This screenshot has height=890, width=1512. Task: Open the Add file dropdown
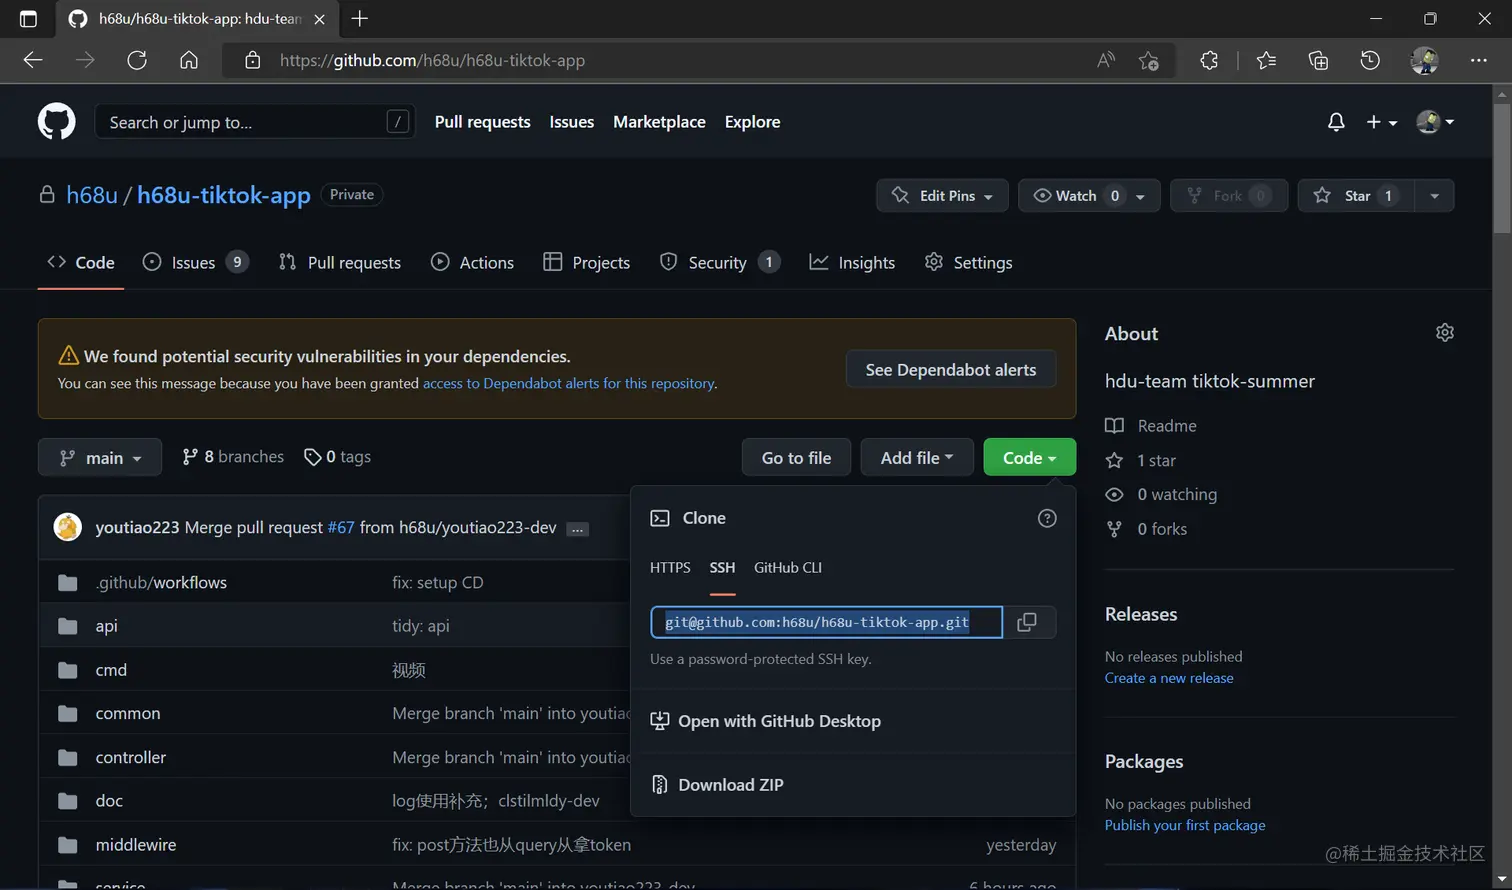click(x=917, y=457)
